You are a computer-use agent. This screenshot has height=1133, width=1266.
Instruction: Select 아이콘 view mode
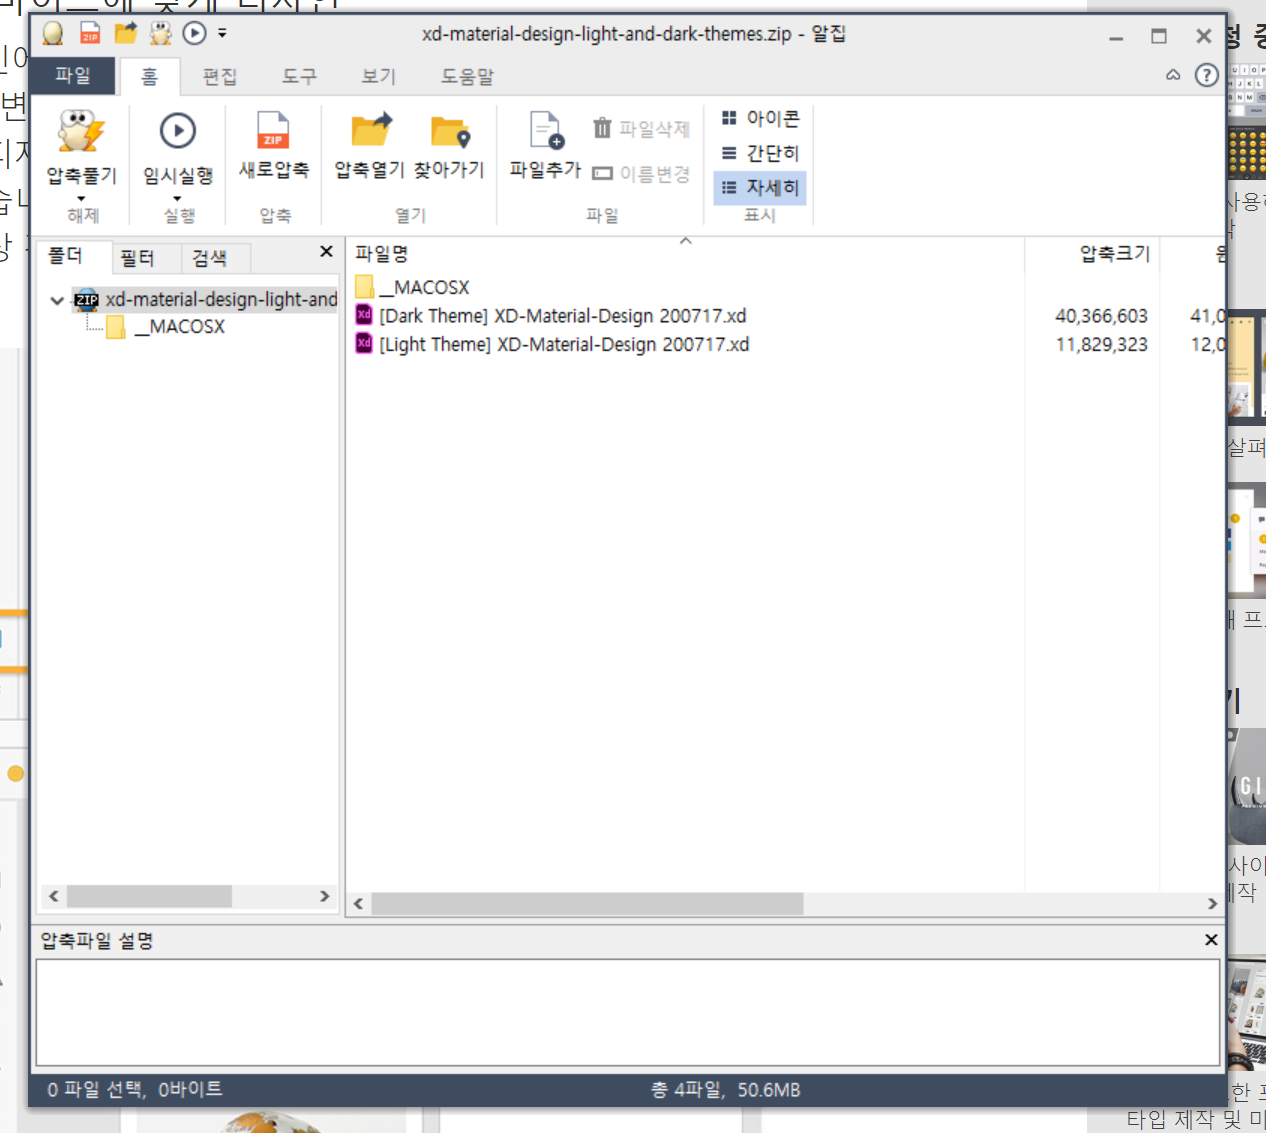pyautogui.click(x=761, y=118)
